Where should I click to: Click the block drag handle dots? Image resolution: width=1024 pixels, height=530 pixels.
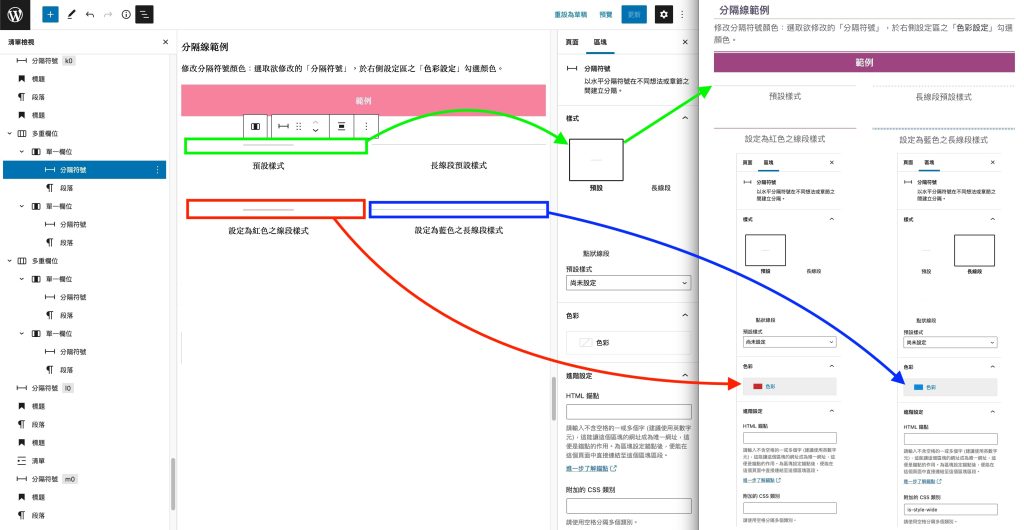click(298, 127)
